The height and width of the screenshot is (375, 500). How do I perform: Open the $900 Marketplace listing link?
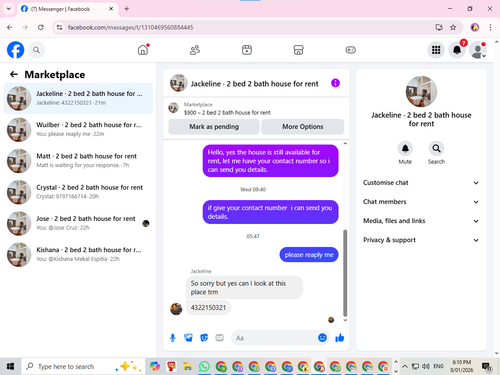tap(227, 113)
